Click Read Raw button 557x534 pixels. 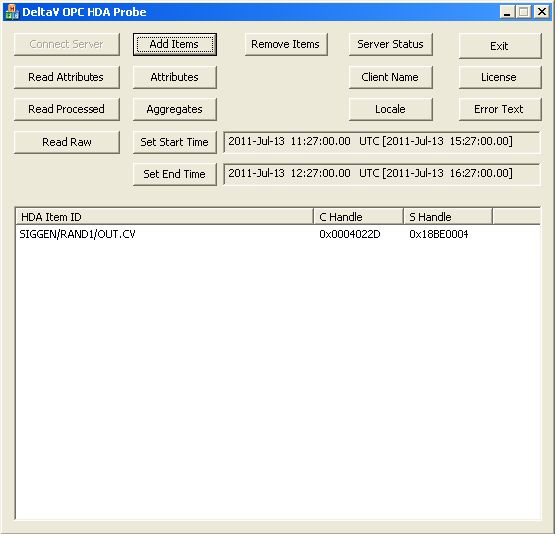[67, 142]
